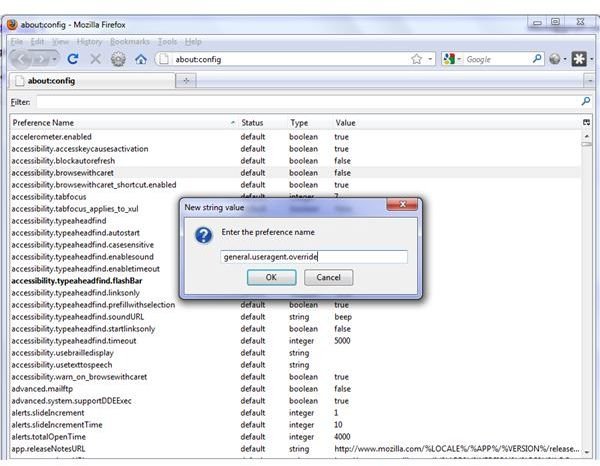Sort by the Type column header
This screenshot has height=466, width=600.
[x=310, y=123]
